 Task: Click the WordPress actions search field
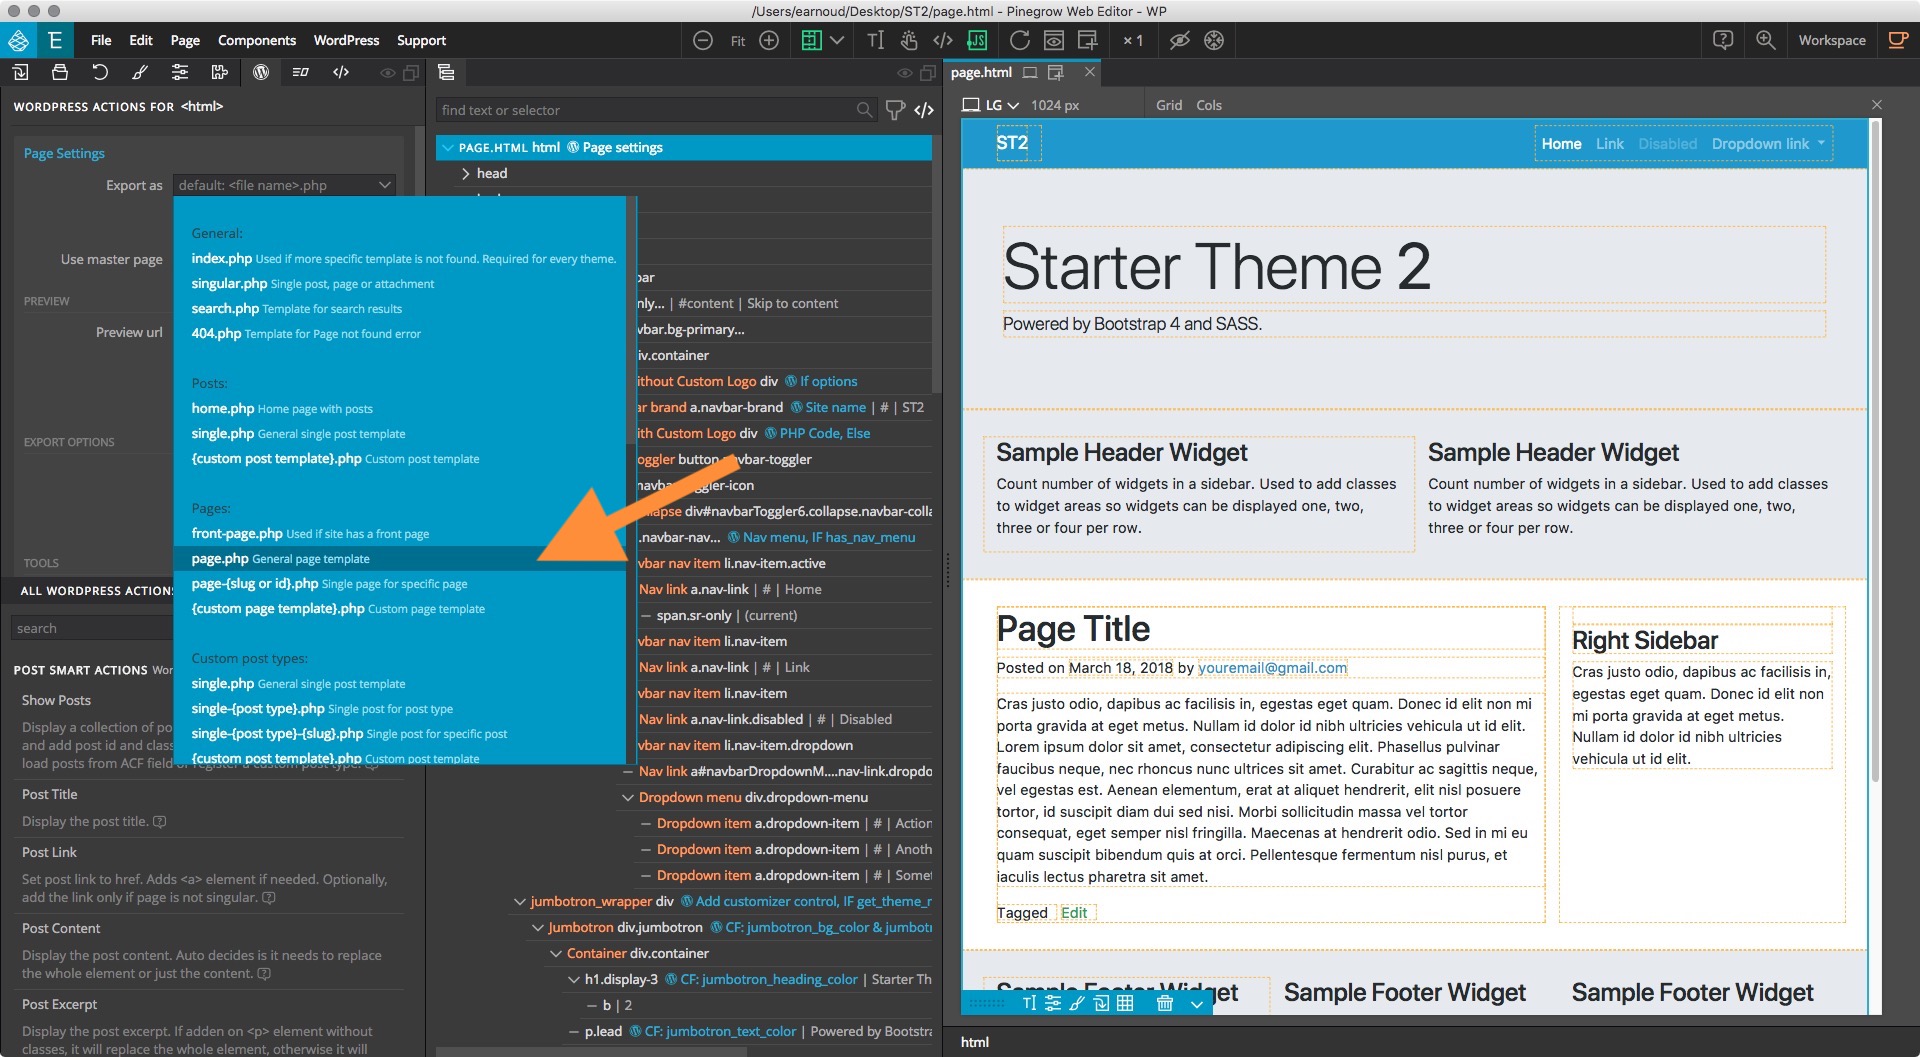tap(93, 628)
